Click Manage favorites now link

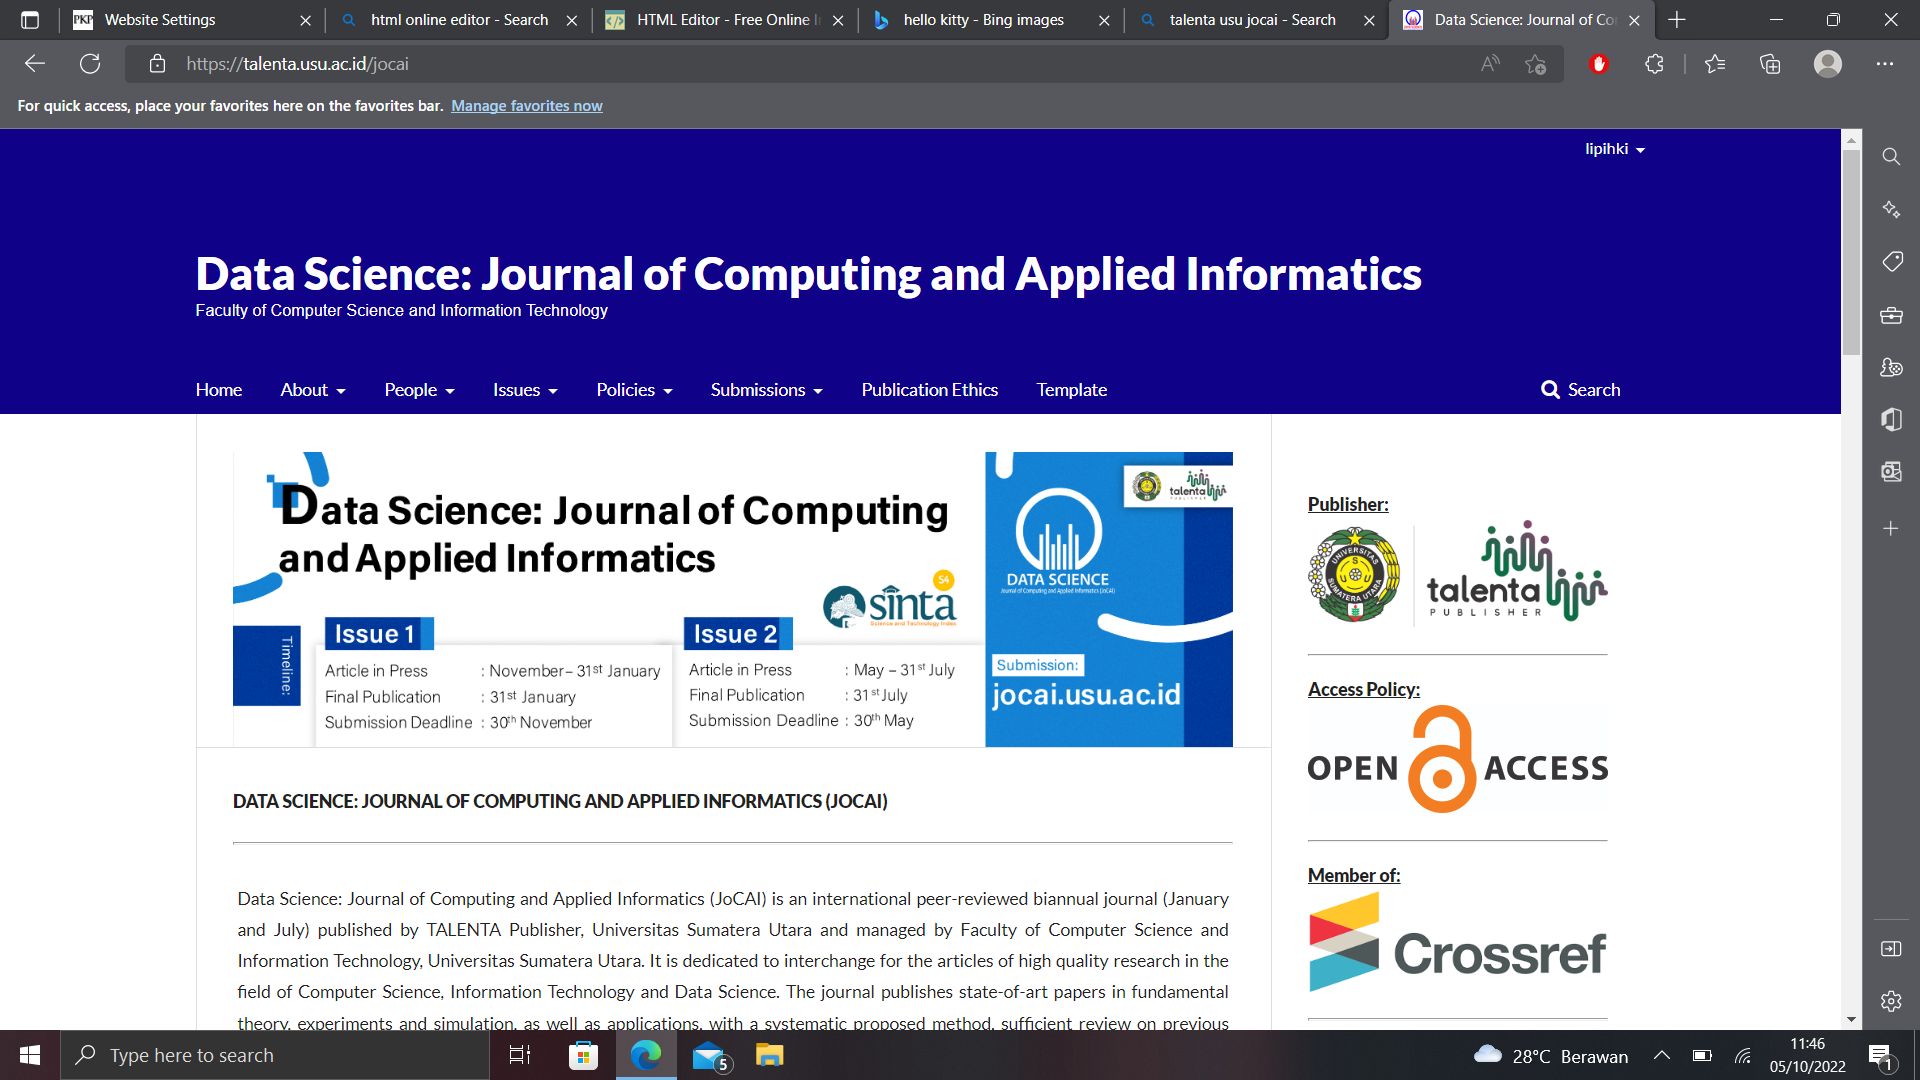coord(526,106)
